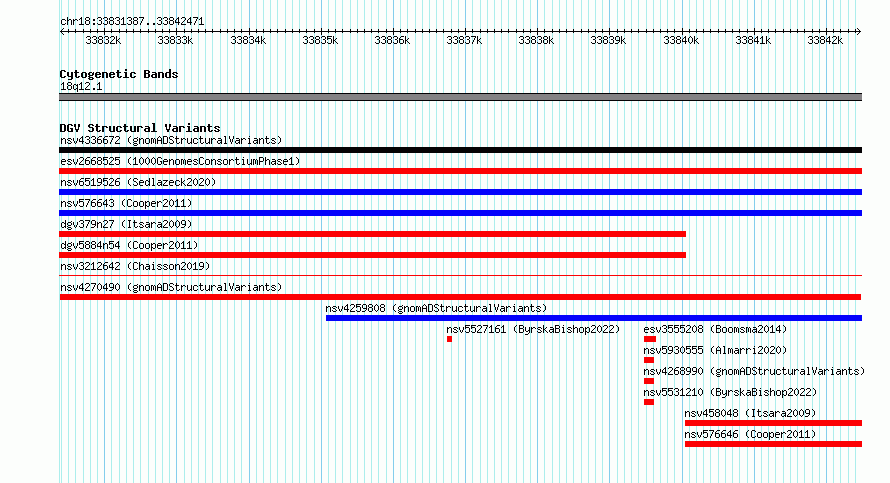Click the ruler's left arrow end
890x483 pixels.
(62, 31)
